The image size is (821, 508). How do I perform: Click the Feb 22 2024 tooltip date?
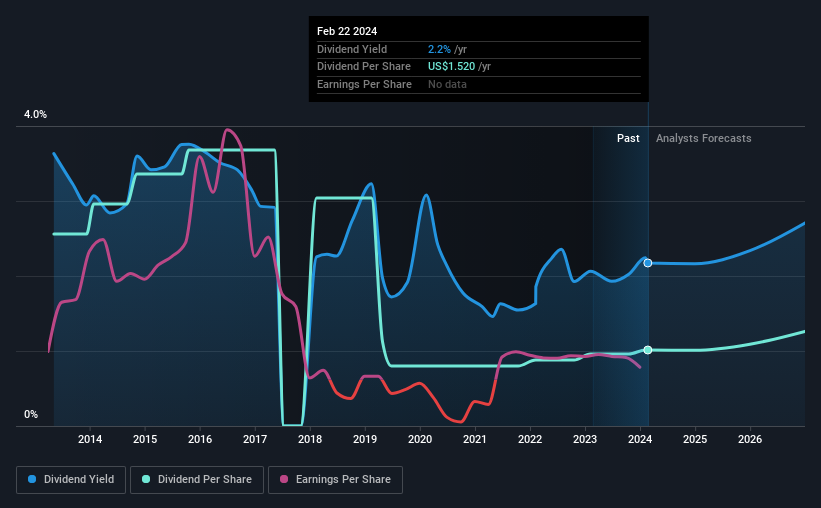coord(347,31)
